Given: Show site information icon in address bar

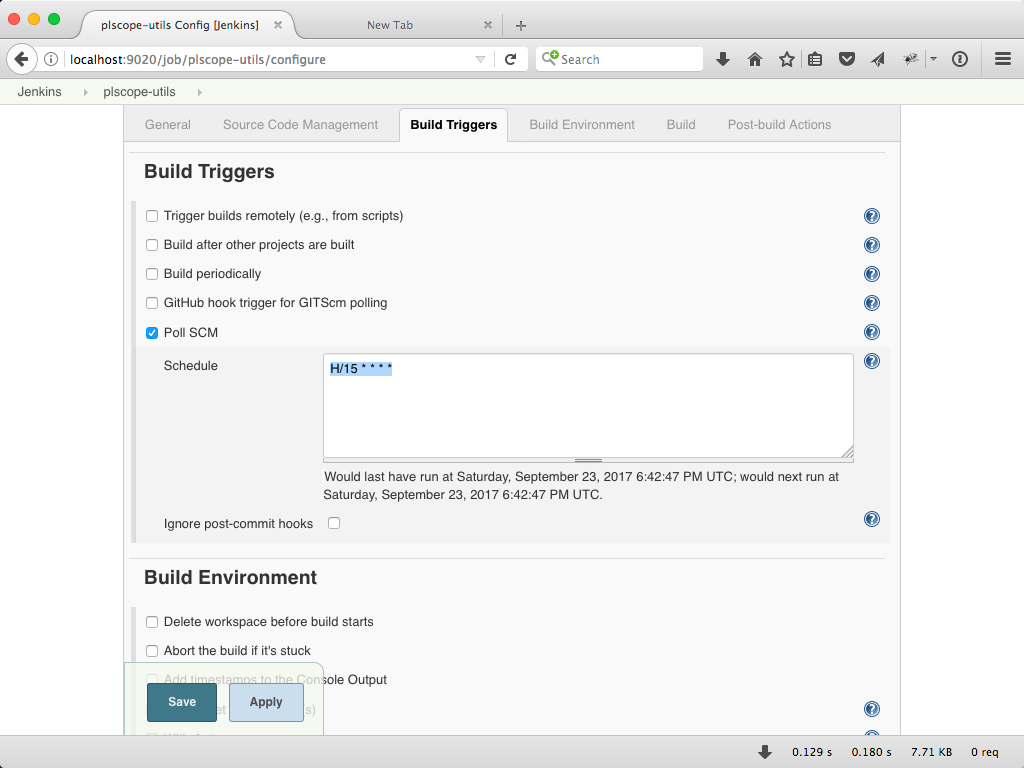Looking at the screenshot, I should [51, 59].
